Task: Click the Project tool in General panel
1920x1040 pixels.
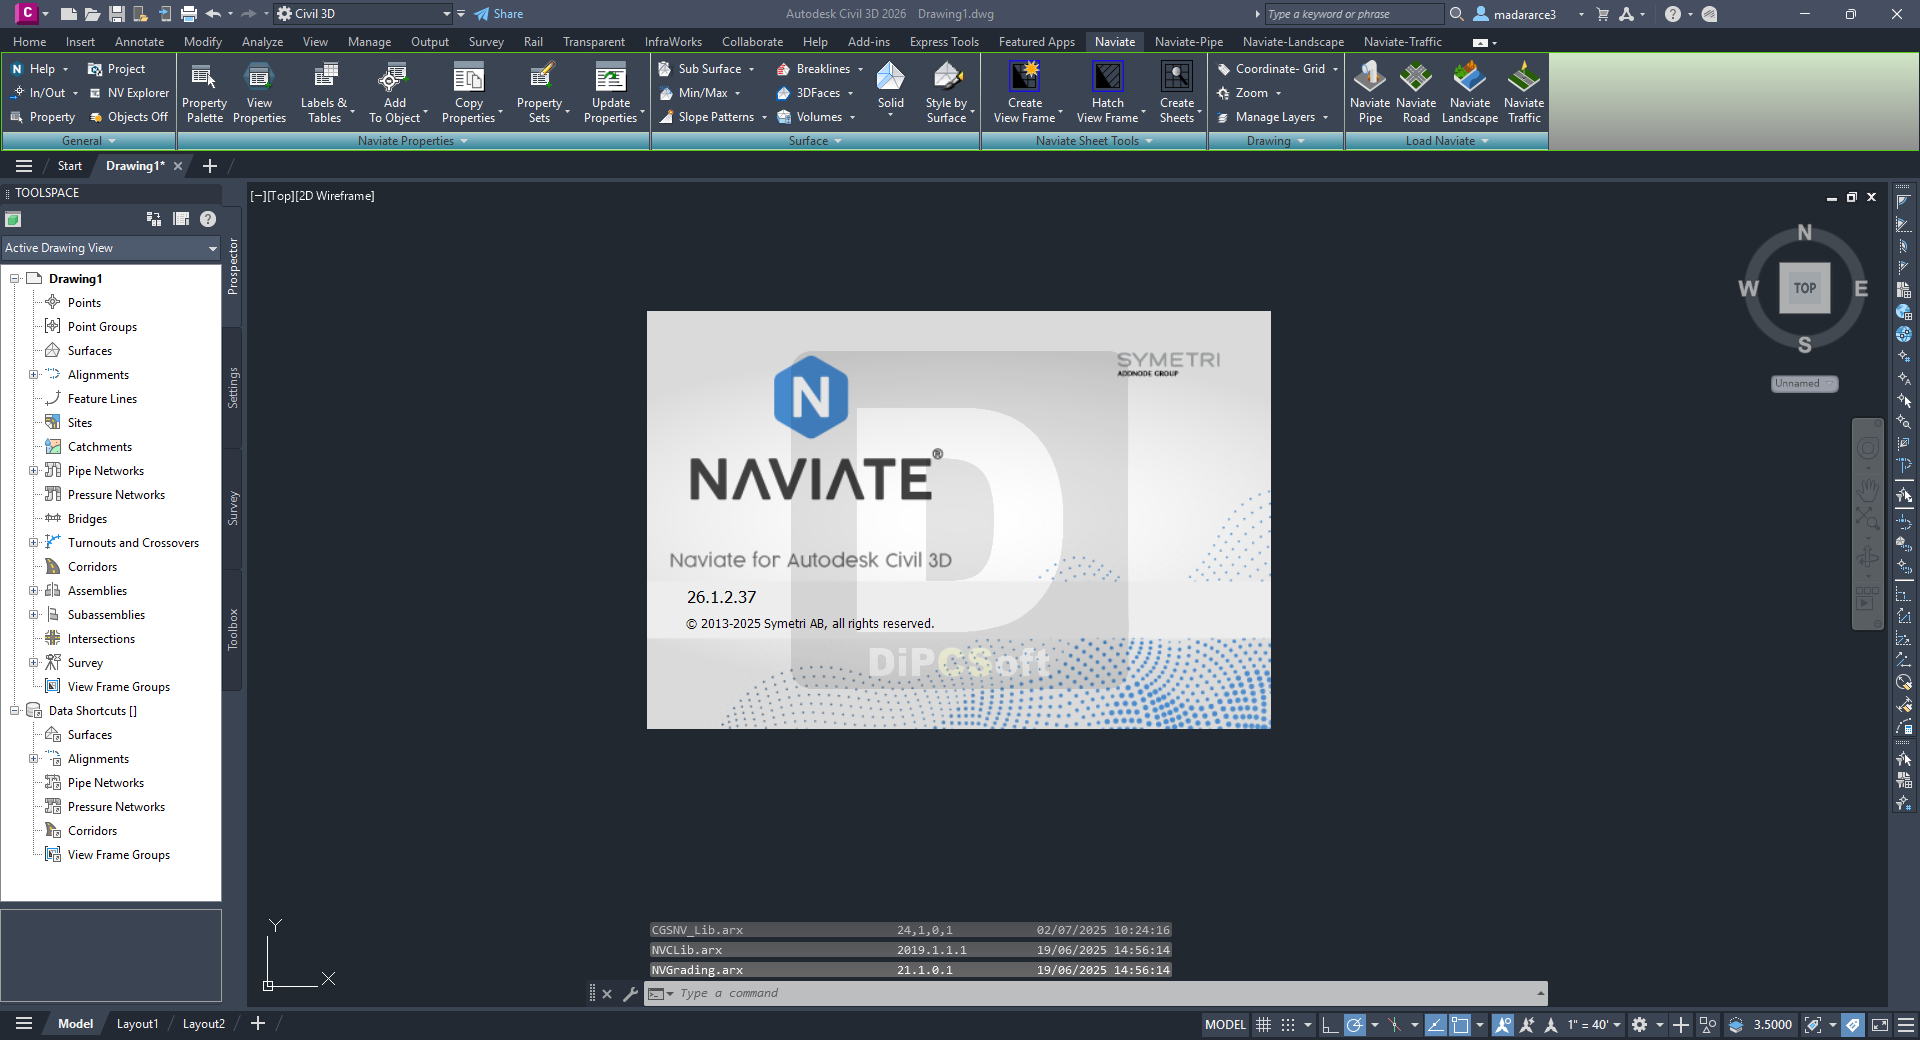Action: tap(117, 69)
